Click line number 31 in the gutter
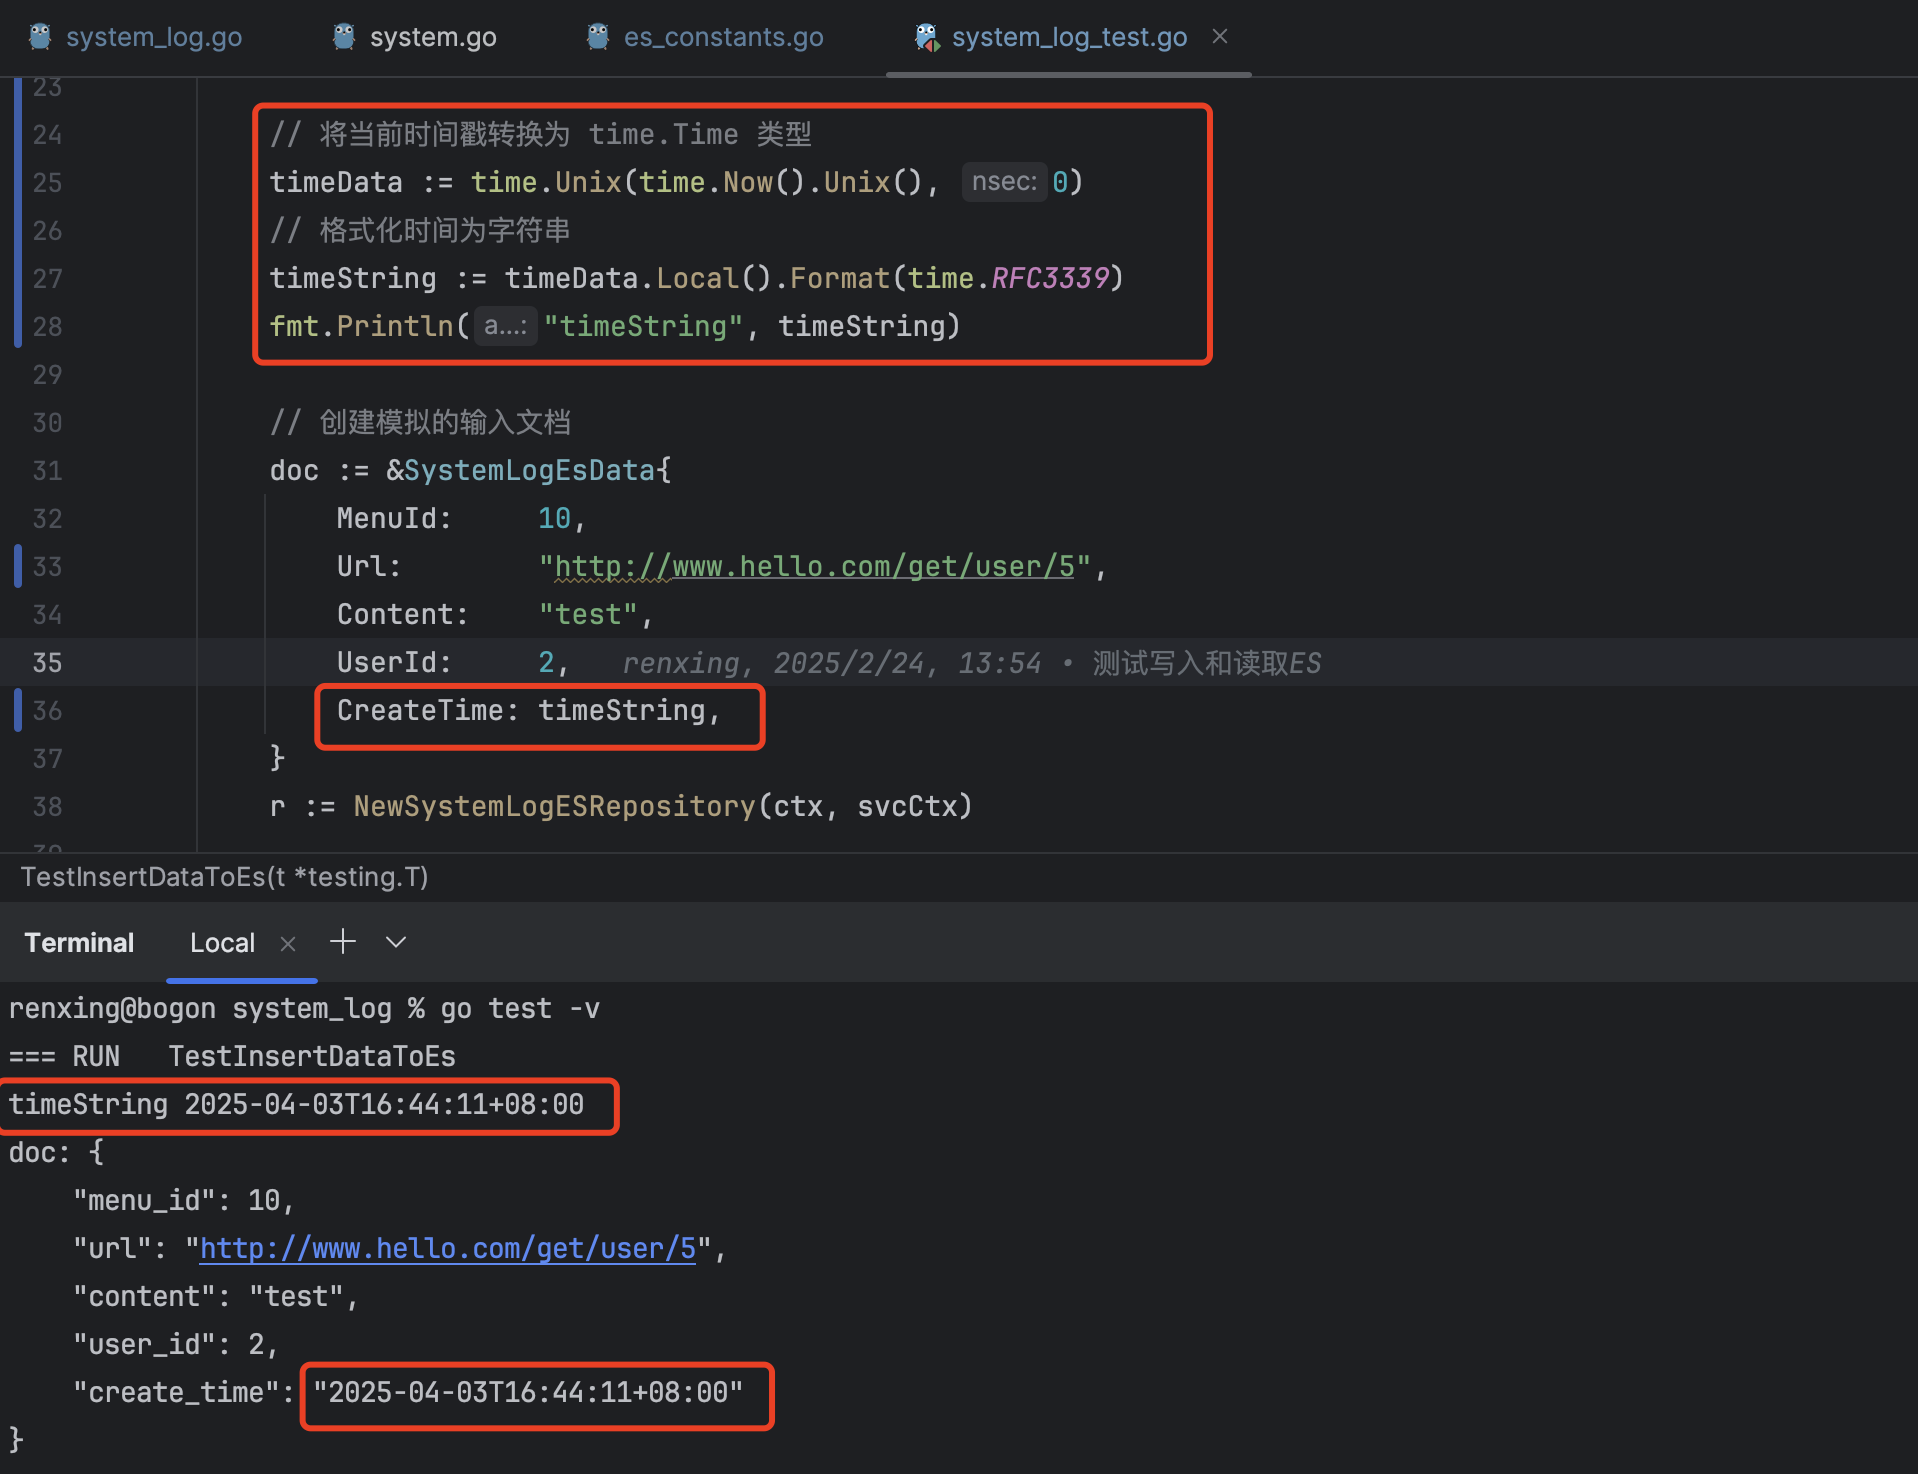This screenshot has height=1474, width=1918. (47, 471)
